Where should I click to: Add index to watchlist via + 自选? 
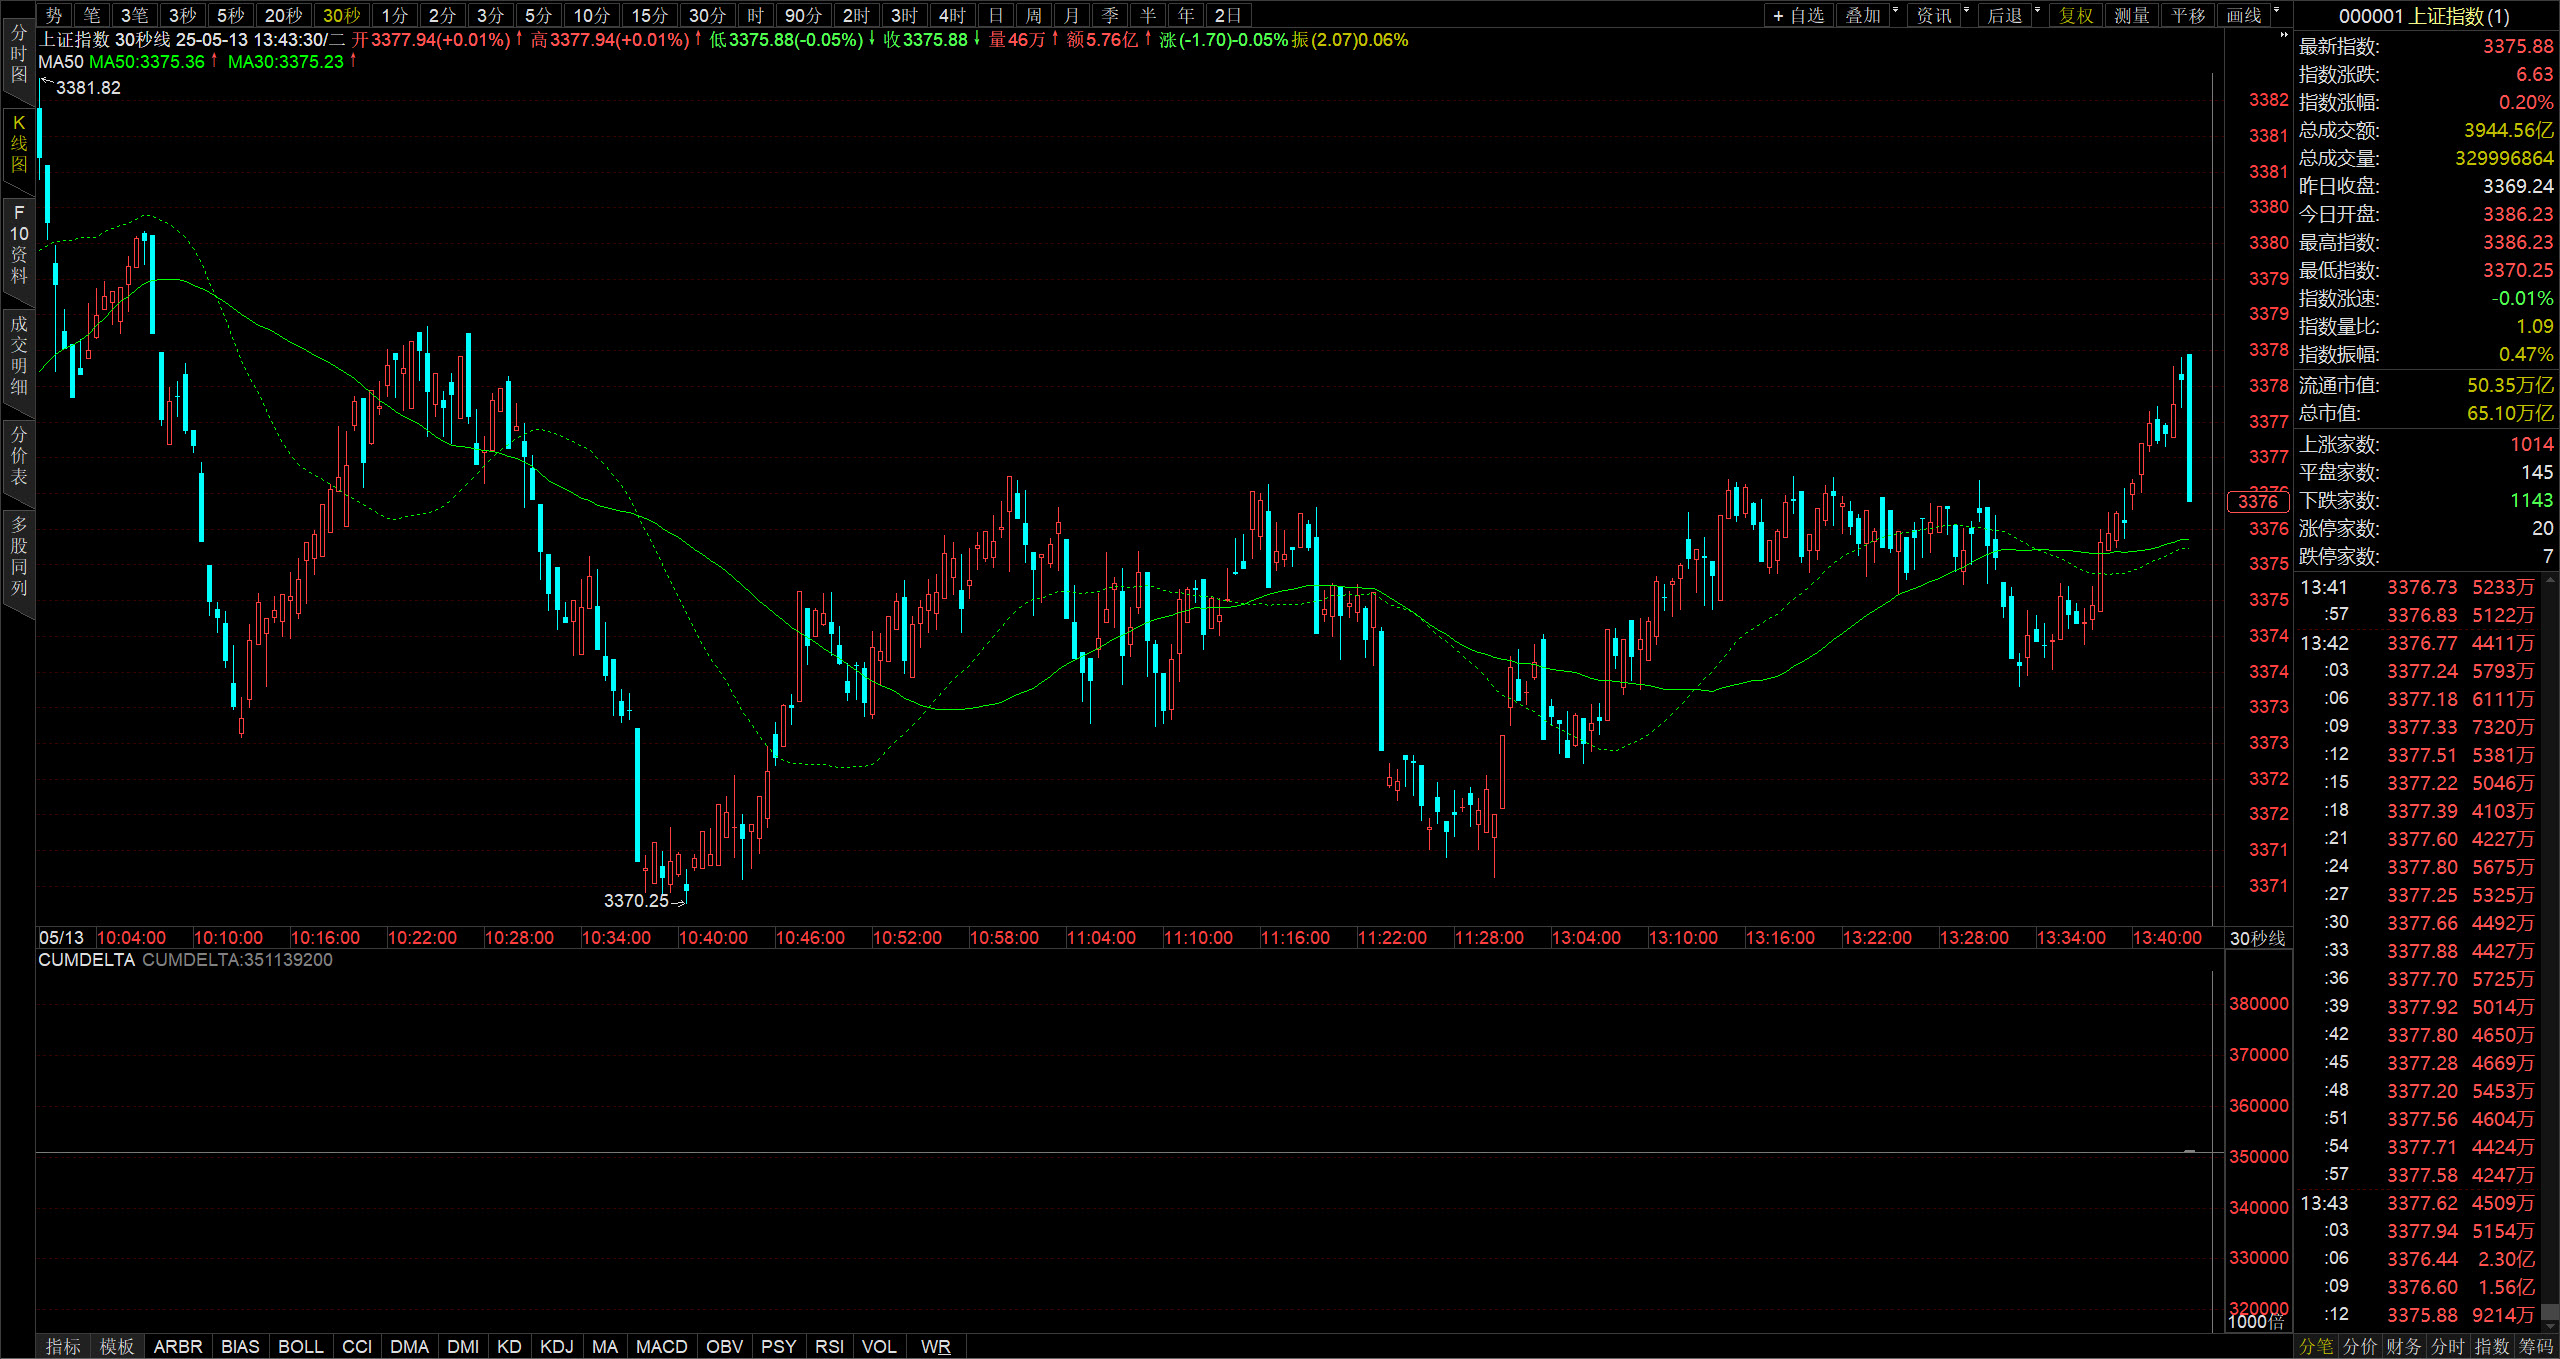1798,15
